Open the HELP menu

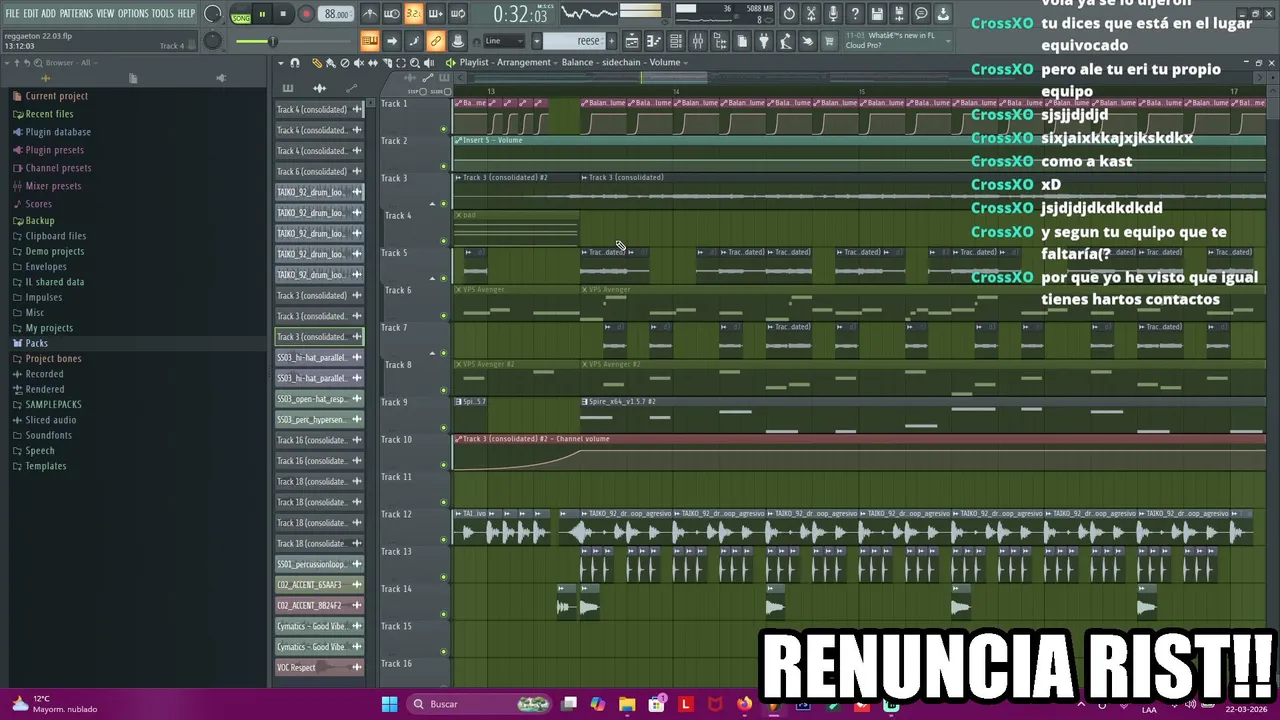pos(186,13)
